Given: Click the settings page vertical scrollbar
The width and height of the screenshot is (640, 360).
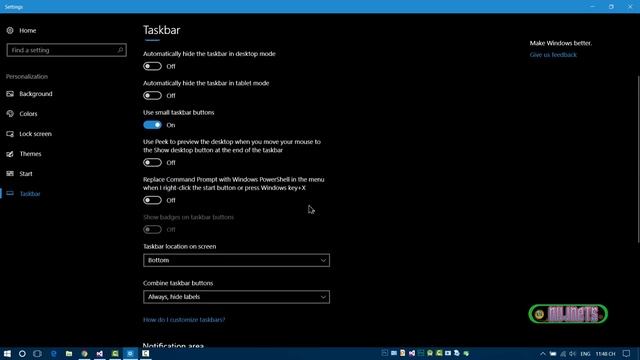Looking at the screenshot, I should (x=638, y=159).
